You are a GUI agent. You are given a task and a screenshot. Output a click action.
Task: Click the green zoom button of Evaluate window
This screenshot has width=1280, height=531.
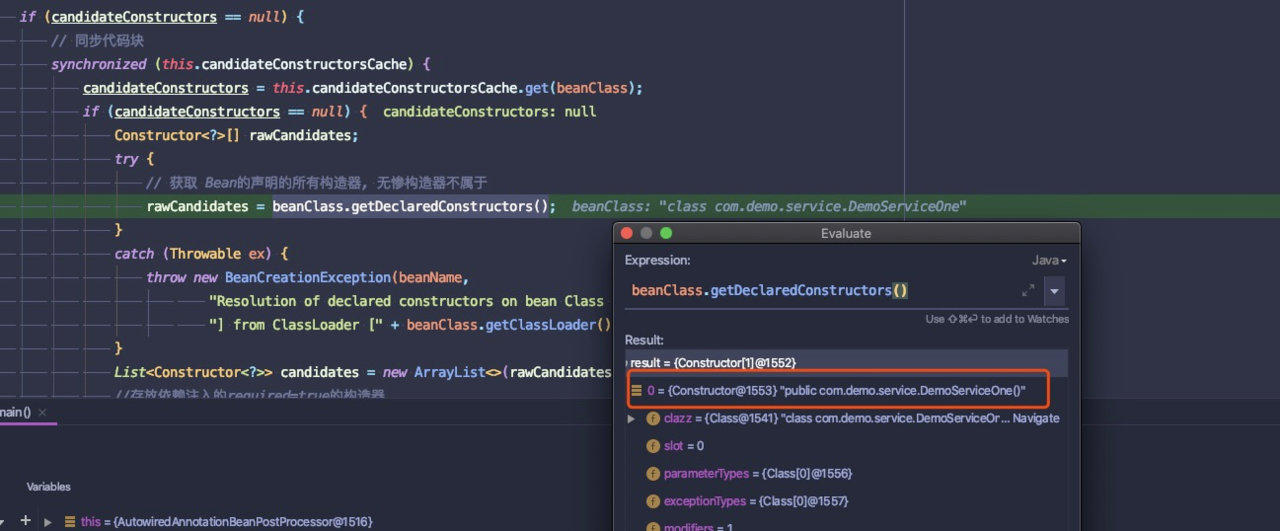click(666, 233)
